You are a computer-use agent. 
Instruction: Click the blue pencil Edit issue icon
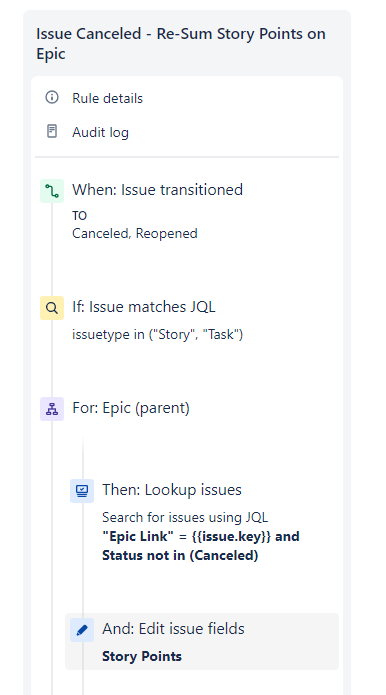point(82,630)
